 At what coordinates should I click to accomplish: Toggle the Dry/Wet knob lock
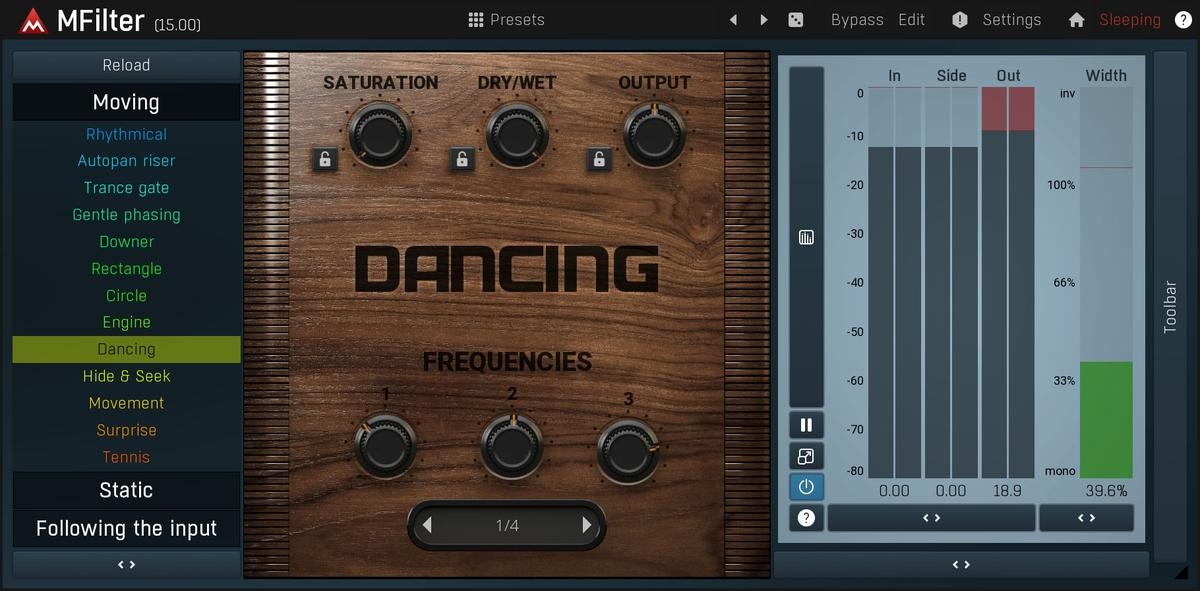461,158
